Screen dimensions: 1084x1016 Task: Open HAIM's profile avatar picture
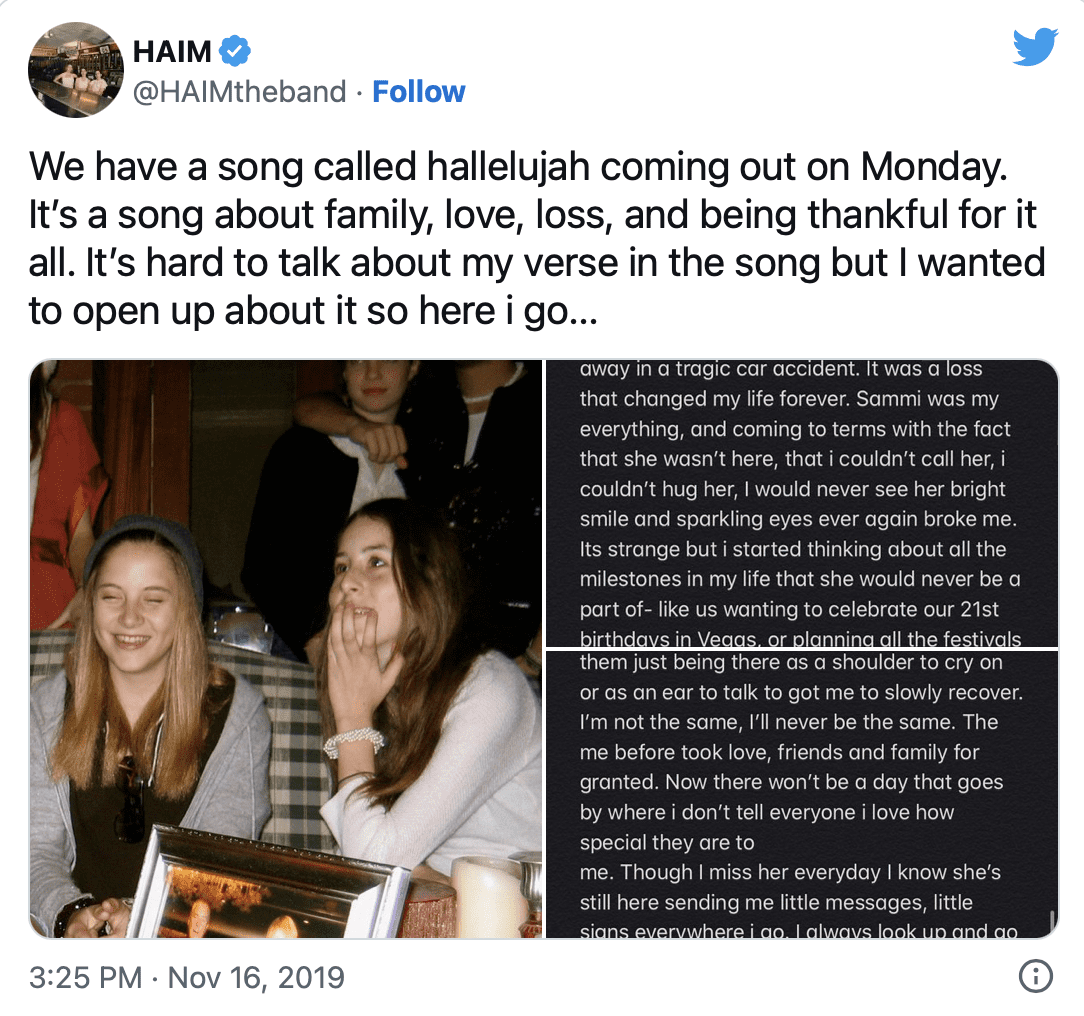[75, 68]
